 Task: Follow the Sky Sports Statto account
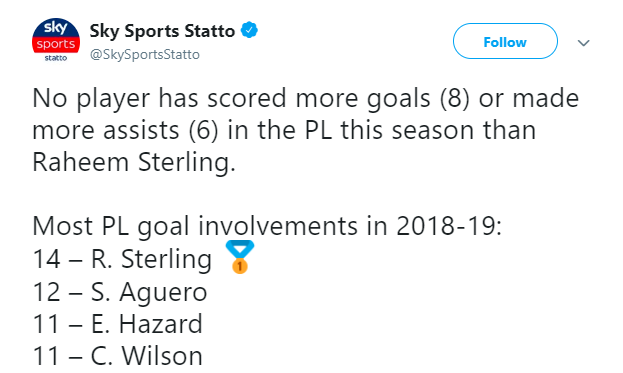505,41
